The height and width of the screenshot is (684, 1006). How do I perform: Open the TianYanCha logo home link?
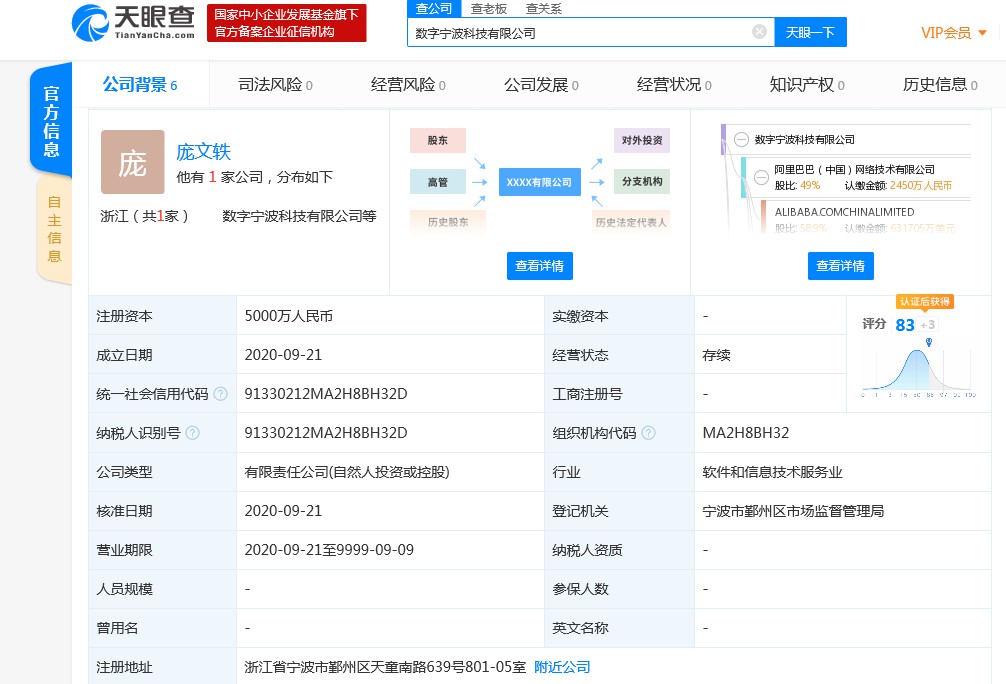(133, 23)
